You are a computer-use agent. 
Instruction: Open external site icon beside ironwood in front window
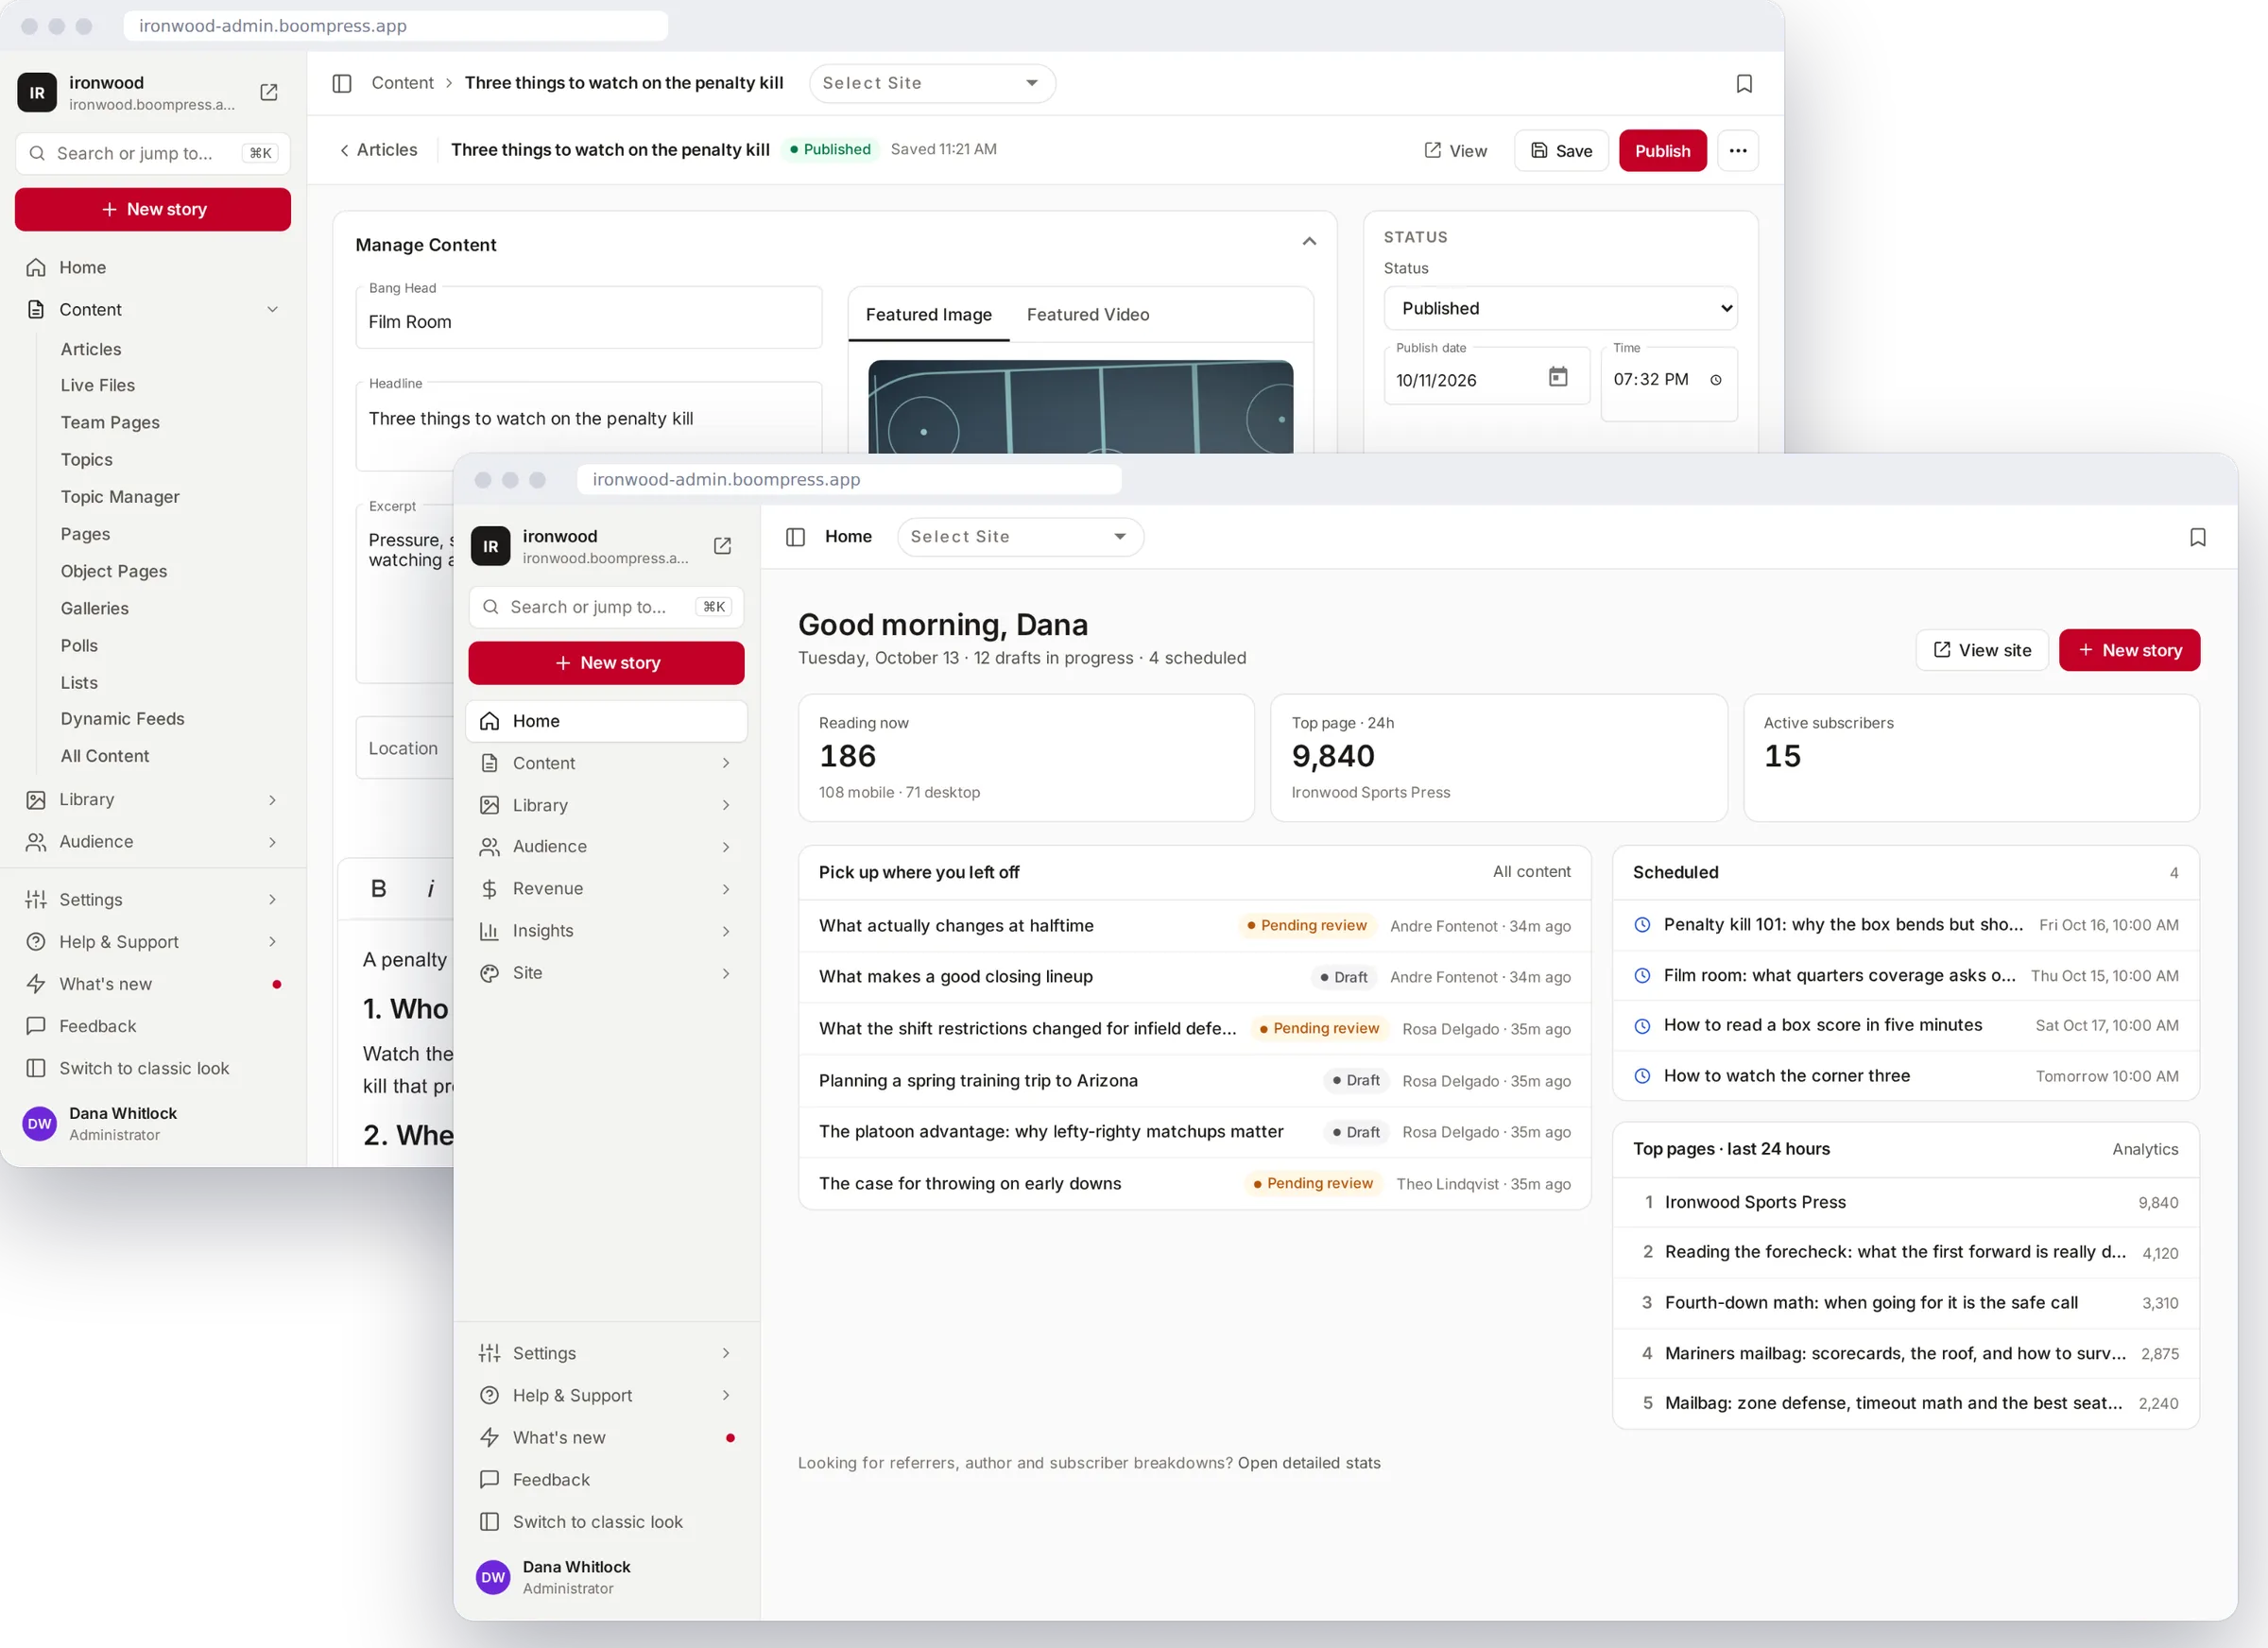click(x=722, y=546)
